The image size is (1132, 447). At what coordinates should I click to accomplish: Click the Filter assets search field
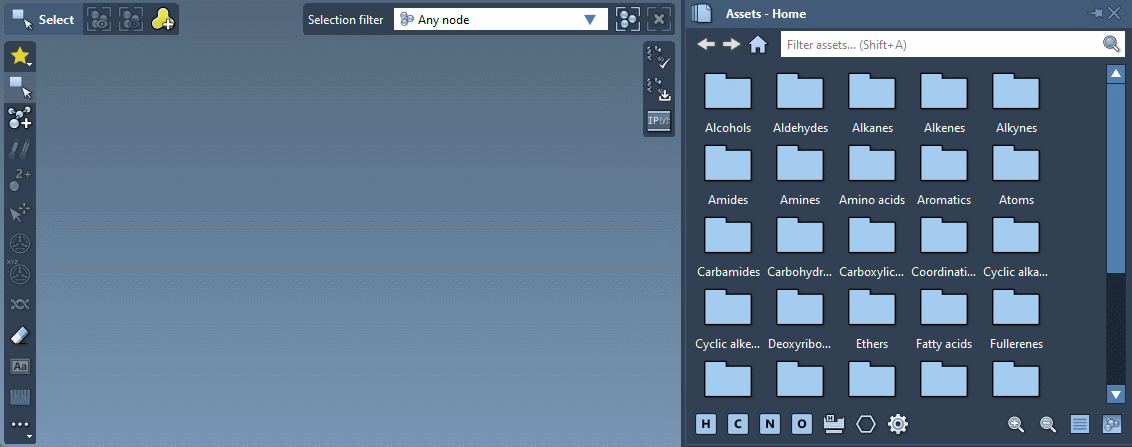[x=940, y=44]
